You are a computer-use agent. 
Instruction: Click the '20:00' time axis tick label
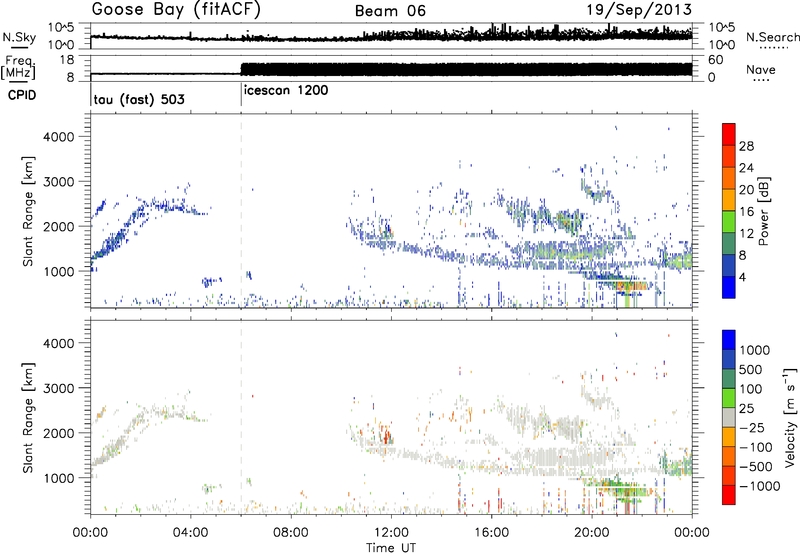click(x=591, y=533)
